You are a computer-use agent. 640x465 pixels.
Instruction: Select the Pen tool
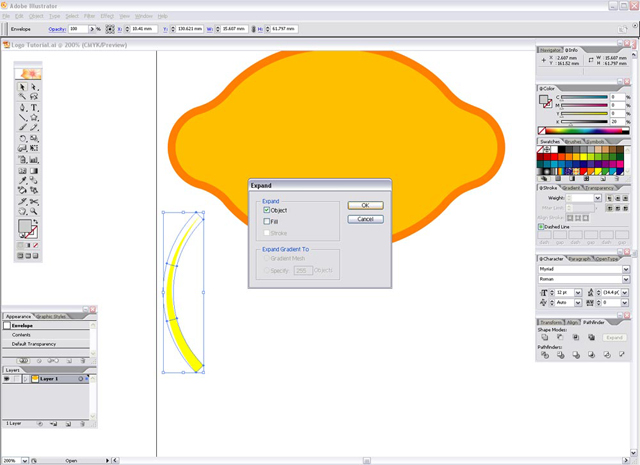[x=22, y=108]
